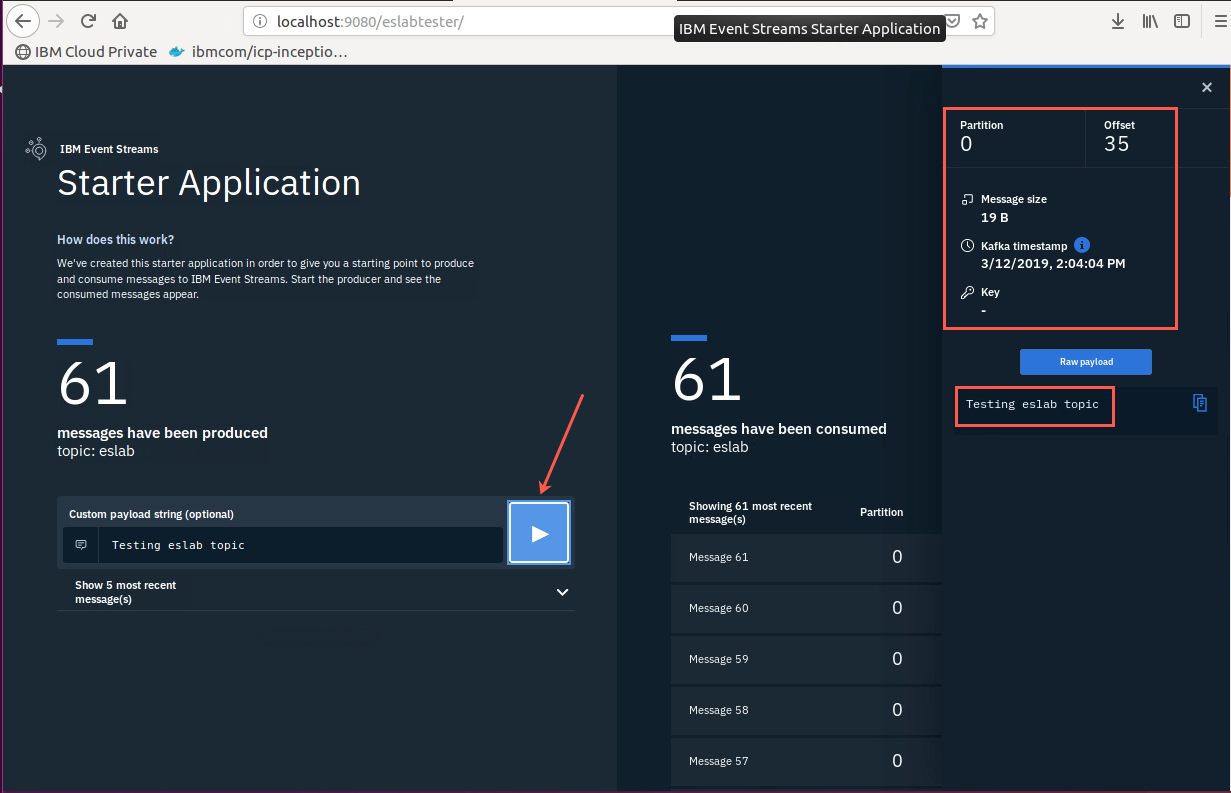Click 'How does this work?' heading

click(x=115, y=240)
